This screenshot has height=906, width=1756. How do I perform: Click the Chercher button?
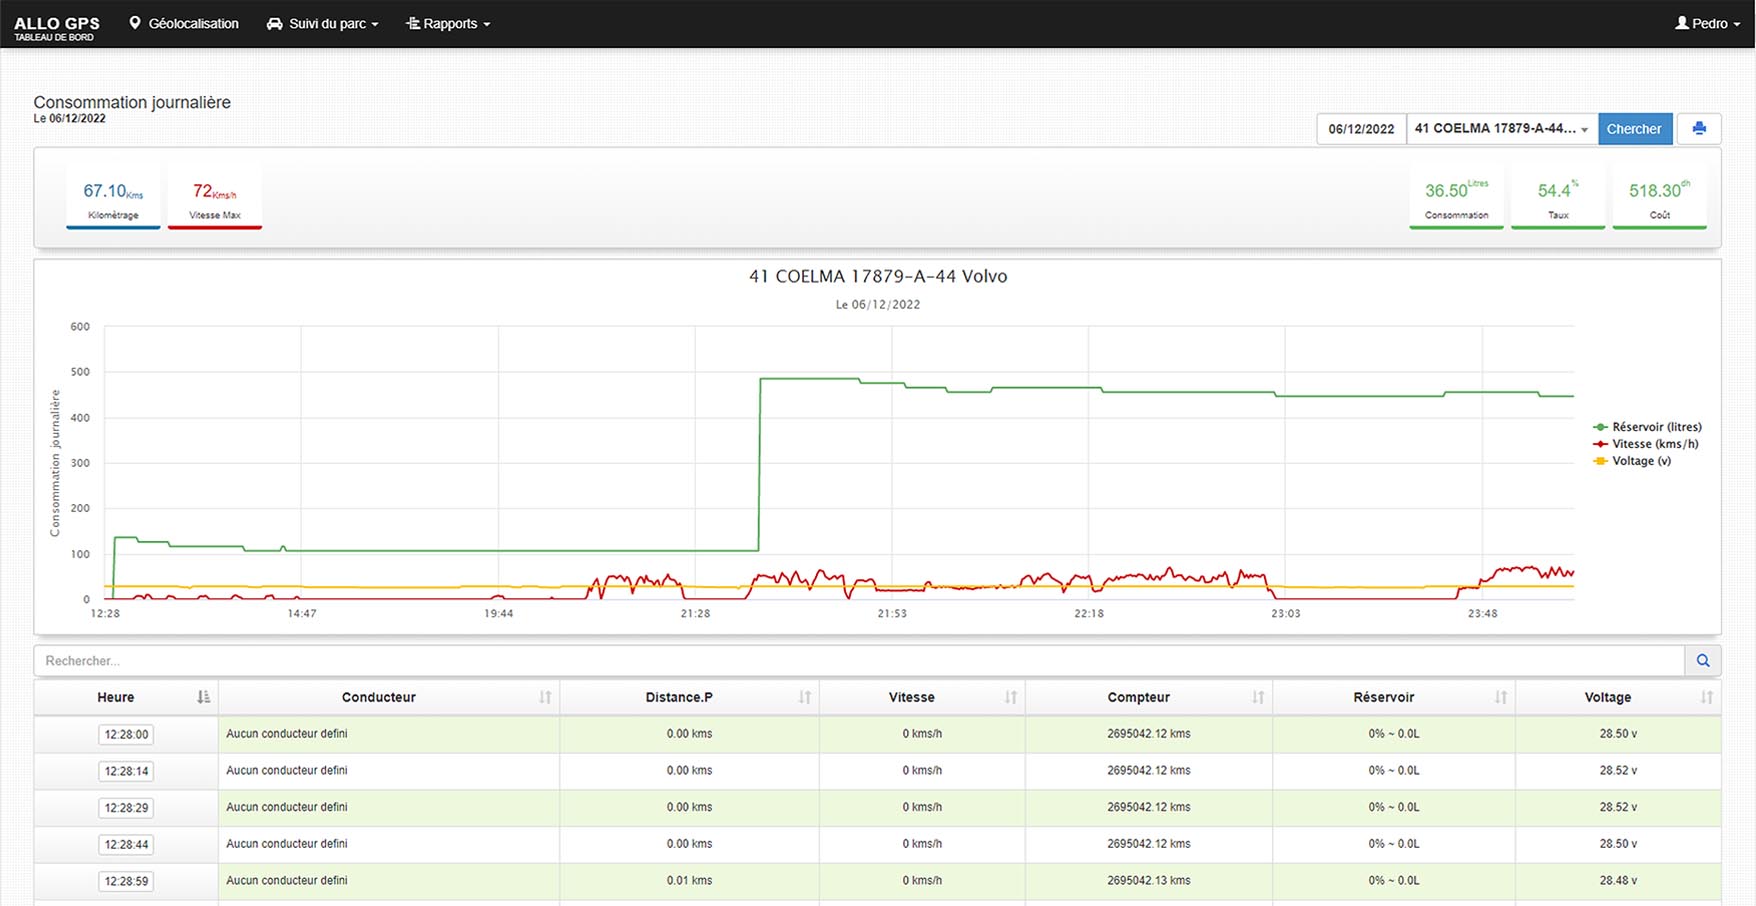[x=1634, y=129]
